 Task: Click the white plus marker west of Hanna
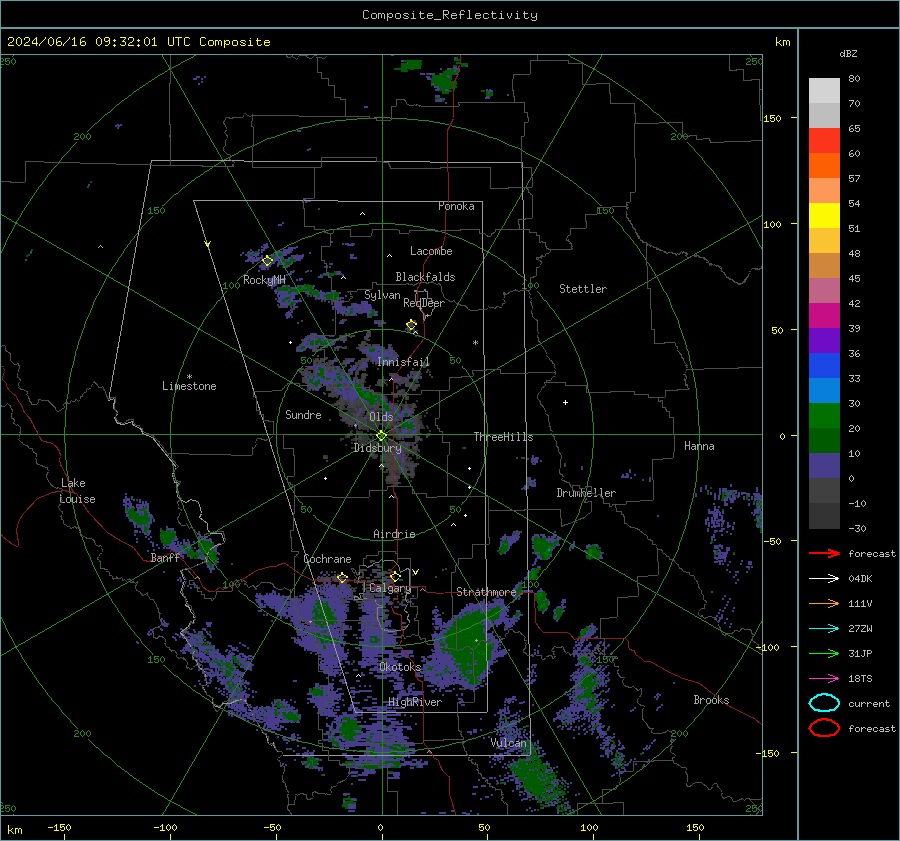[565, 402]
